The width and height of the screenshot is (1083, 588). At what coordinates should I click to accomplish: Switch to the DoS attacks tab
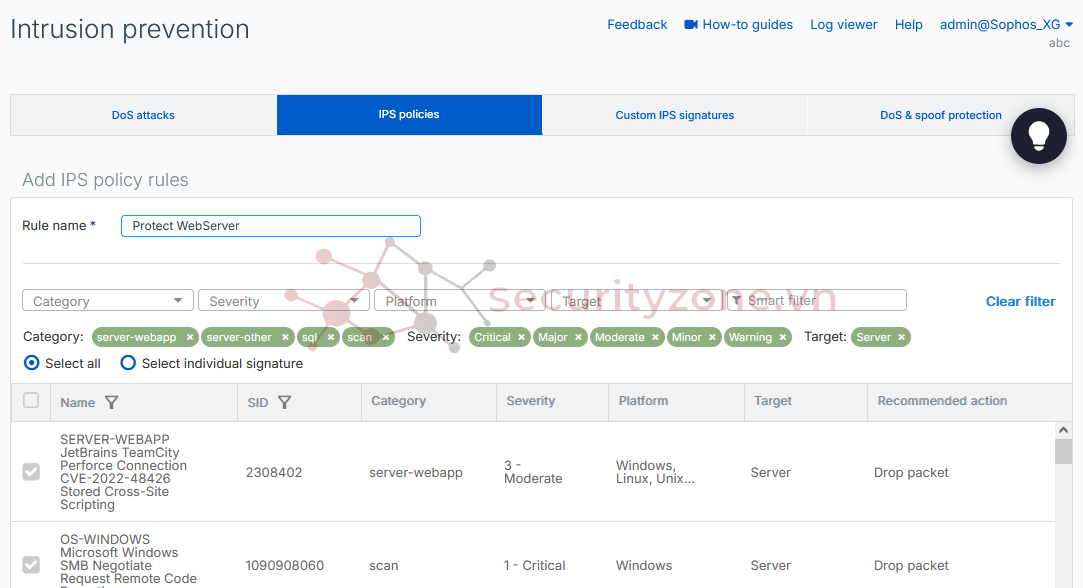[x=143, y=115]
